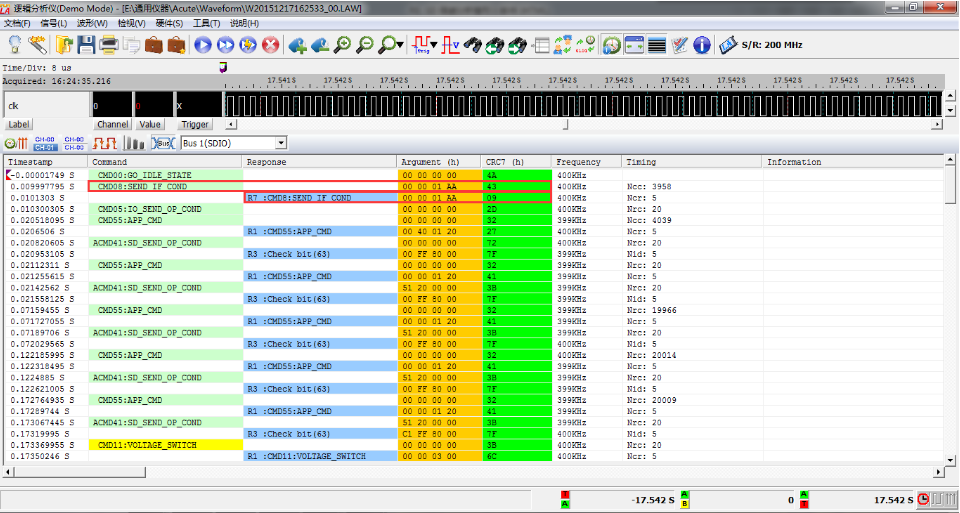Click the waveform scroll left arrow
The height and width of the screenshot is (513, 960).
[231, 124]
